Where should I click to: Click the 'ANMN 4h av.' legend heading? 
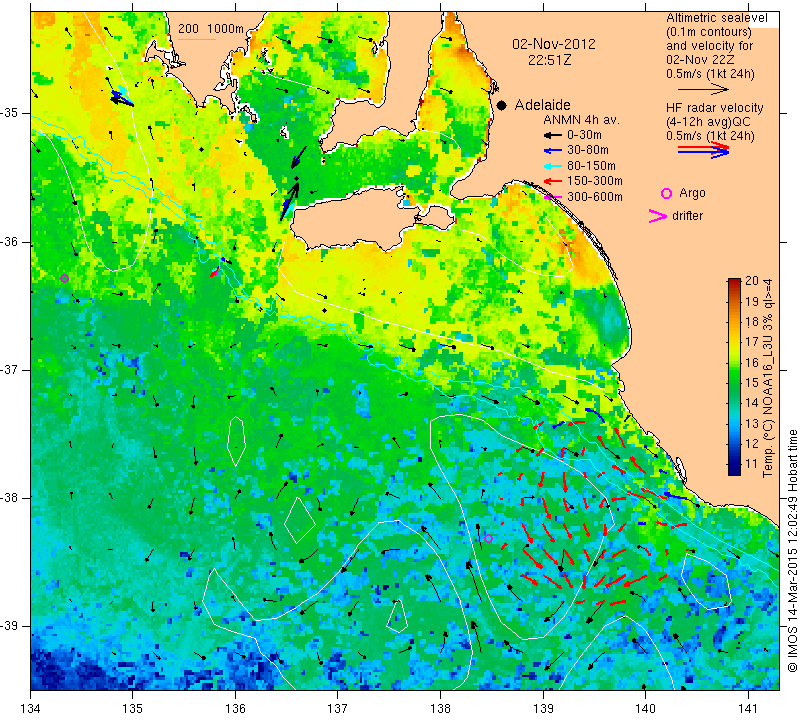[x=581, y=120]
